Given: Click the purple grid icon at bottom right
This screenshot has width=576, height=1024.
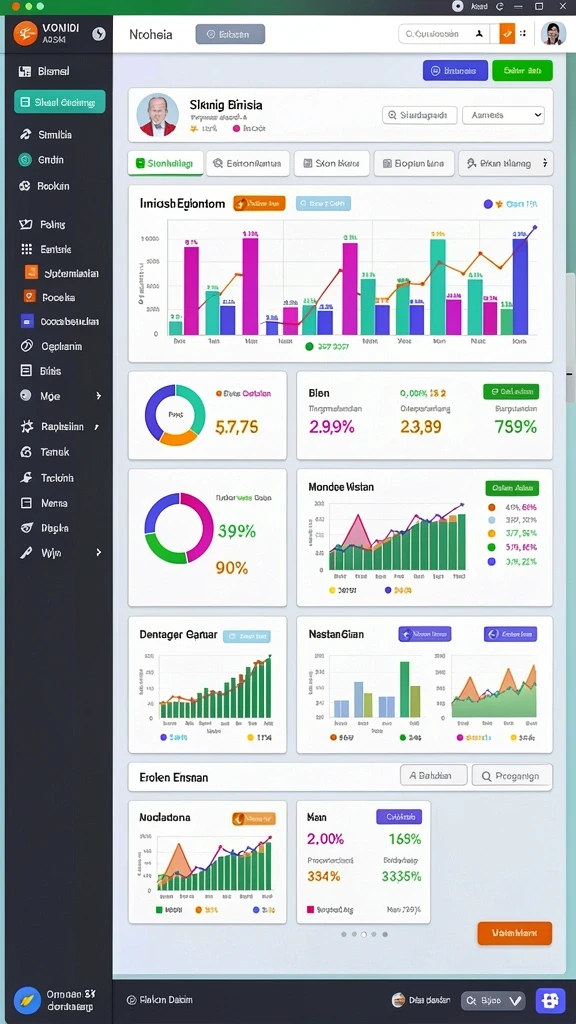Looking at the screenshot, I should (x=550, y=1000).
